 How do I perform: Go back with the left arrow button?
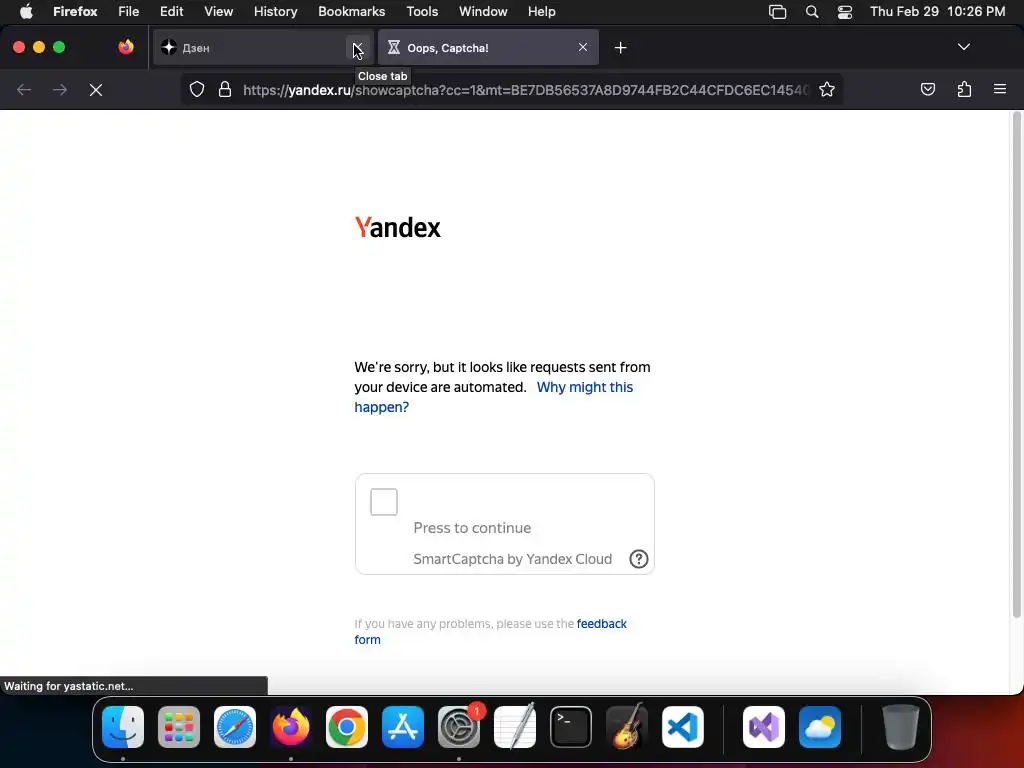coord(24,89)
